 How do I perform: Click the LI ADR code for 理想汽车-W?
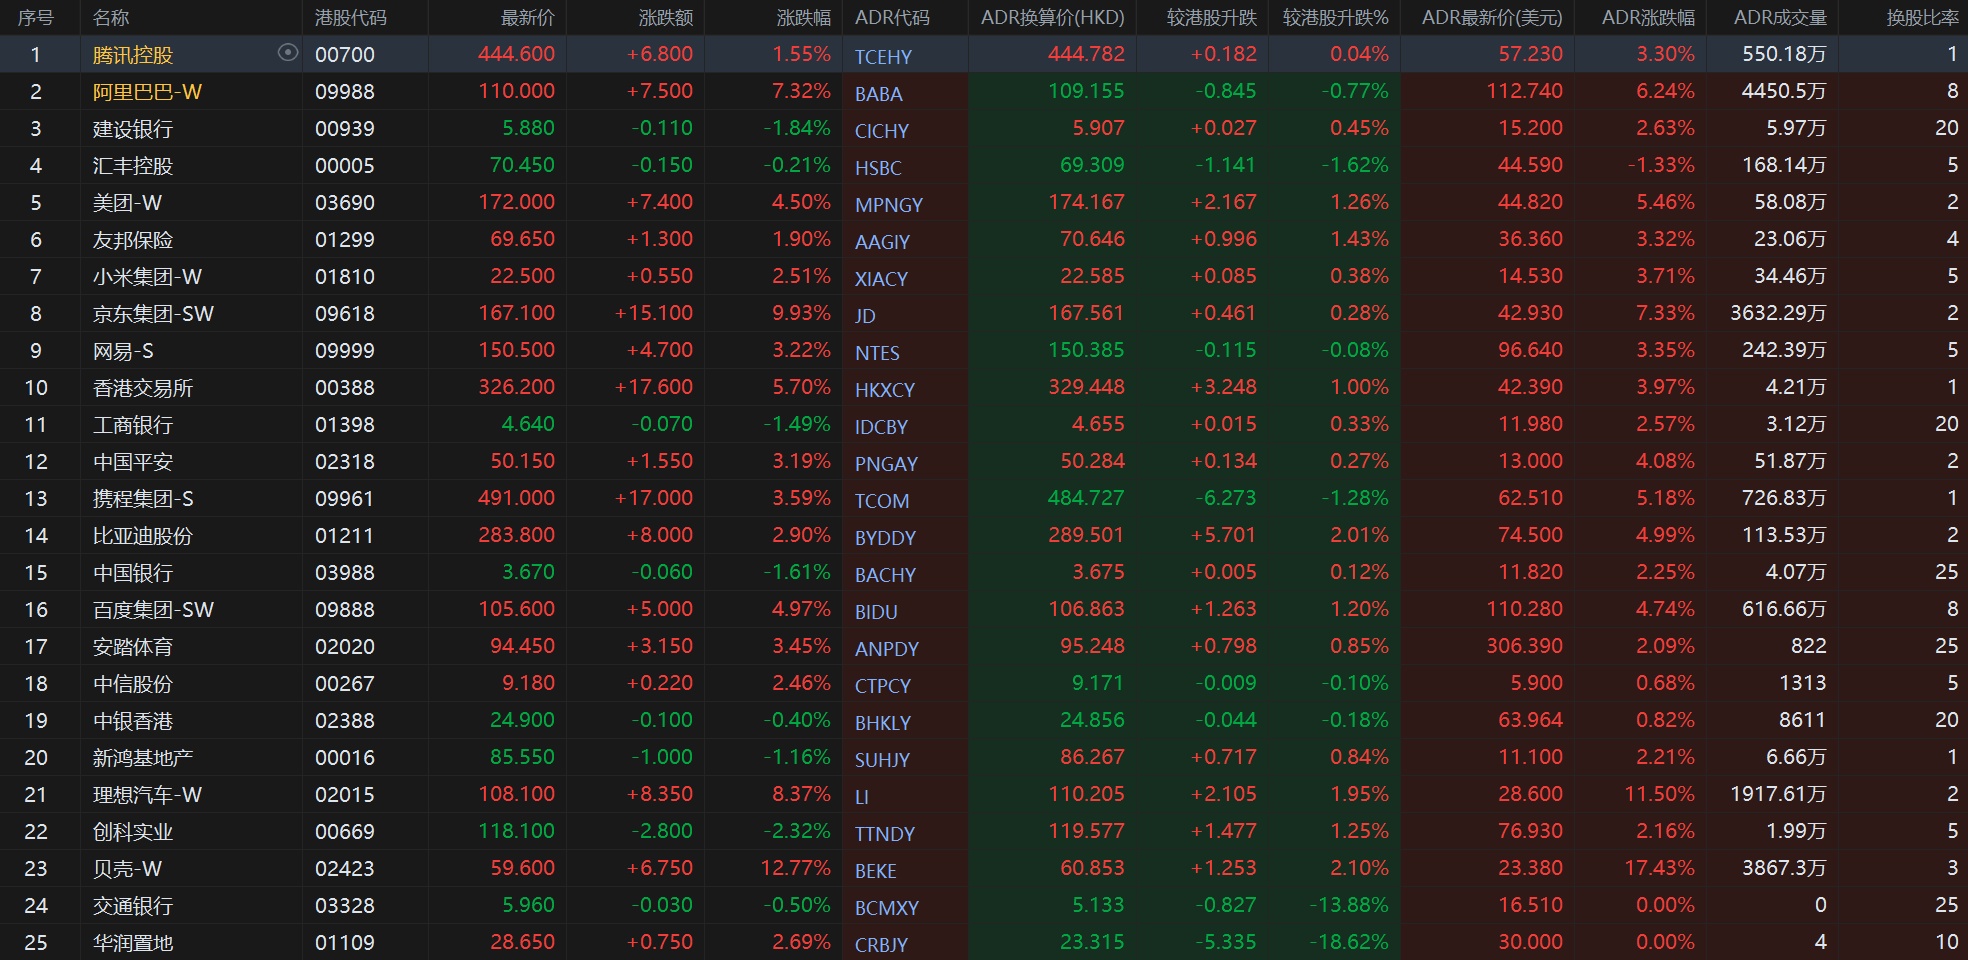coord(862,797)
